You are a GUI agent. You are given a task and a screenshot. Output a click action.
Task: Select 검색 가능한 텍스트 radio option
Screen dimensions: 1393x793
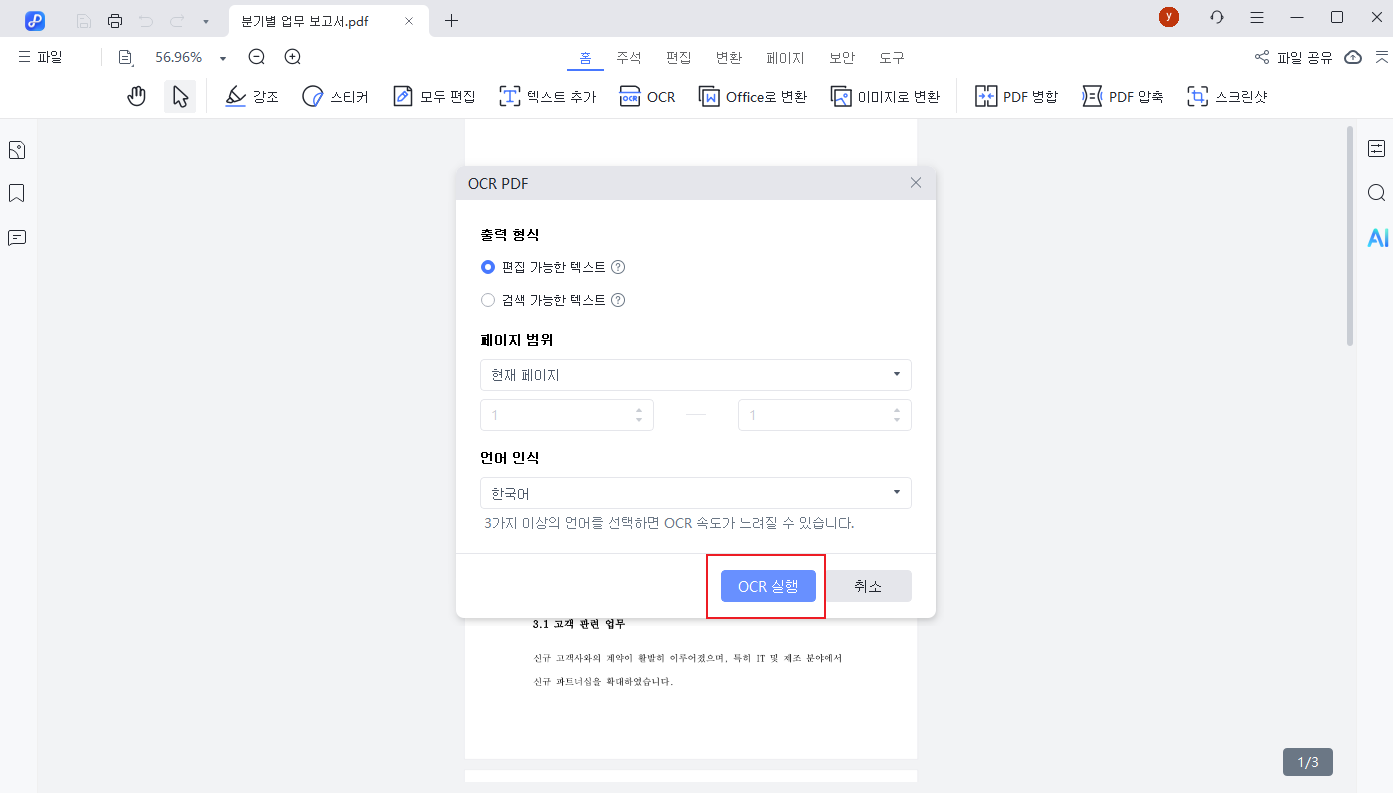click(x=488, y=300)
